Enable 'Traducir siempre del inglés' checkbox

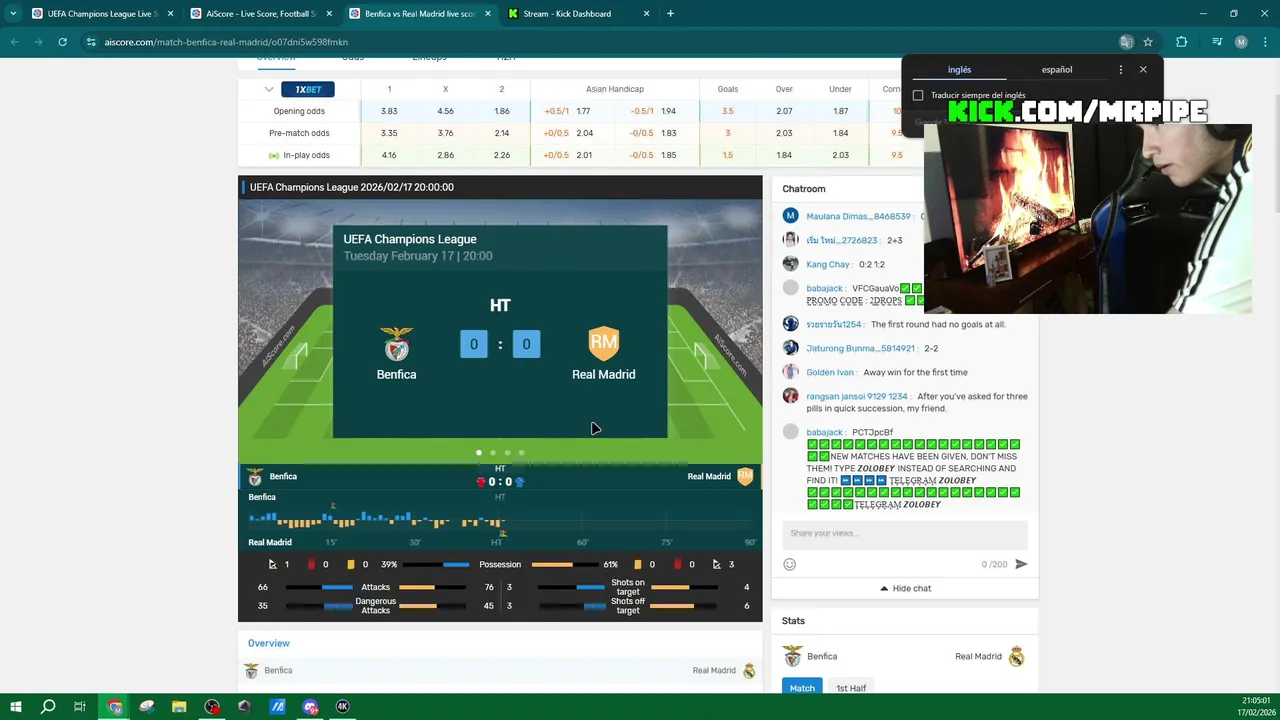coord(918,95)
